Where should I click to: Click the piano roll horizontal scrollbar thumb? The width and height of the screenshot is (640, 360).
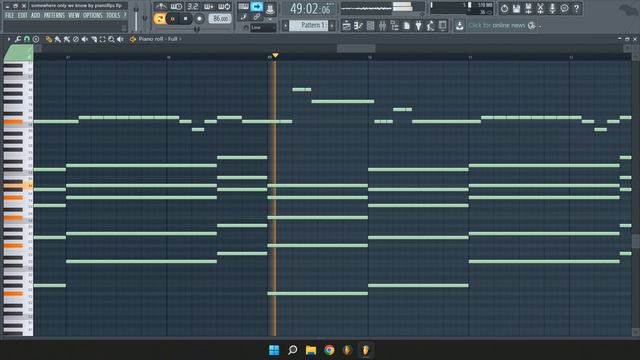click(356, 48)
